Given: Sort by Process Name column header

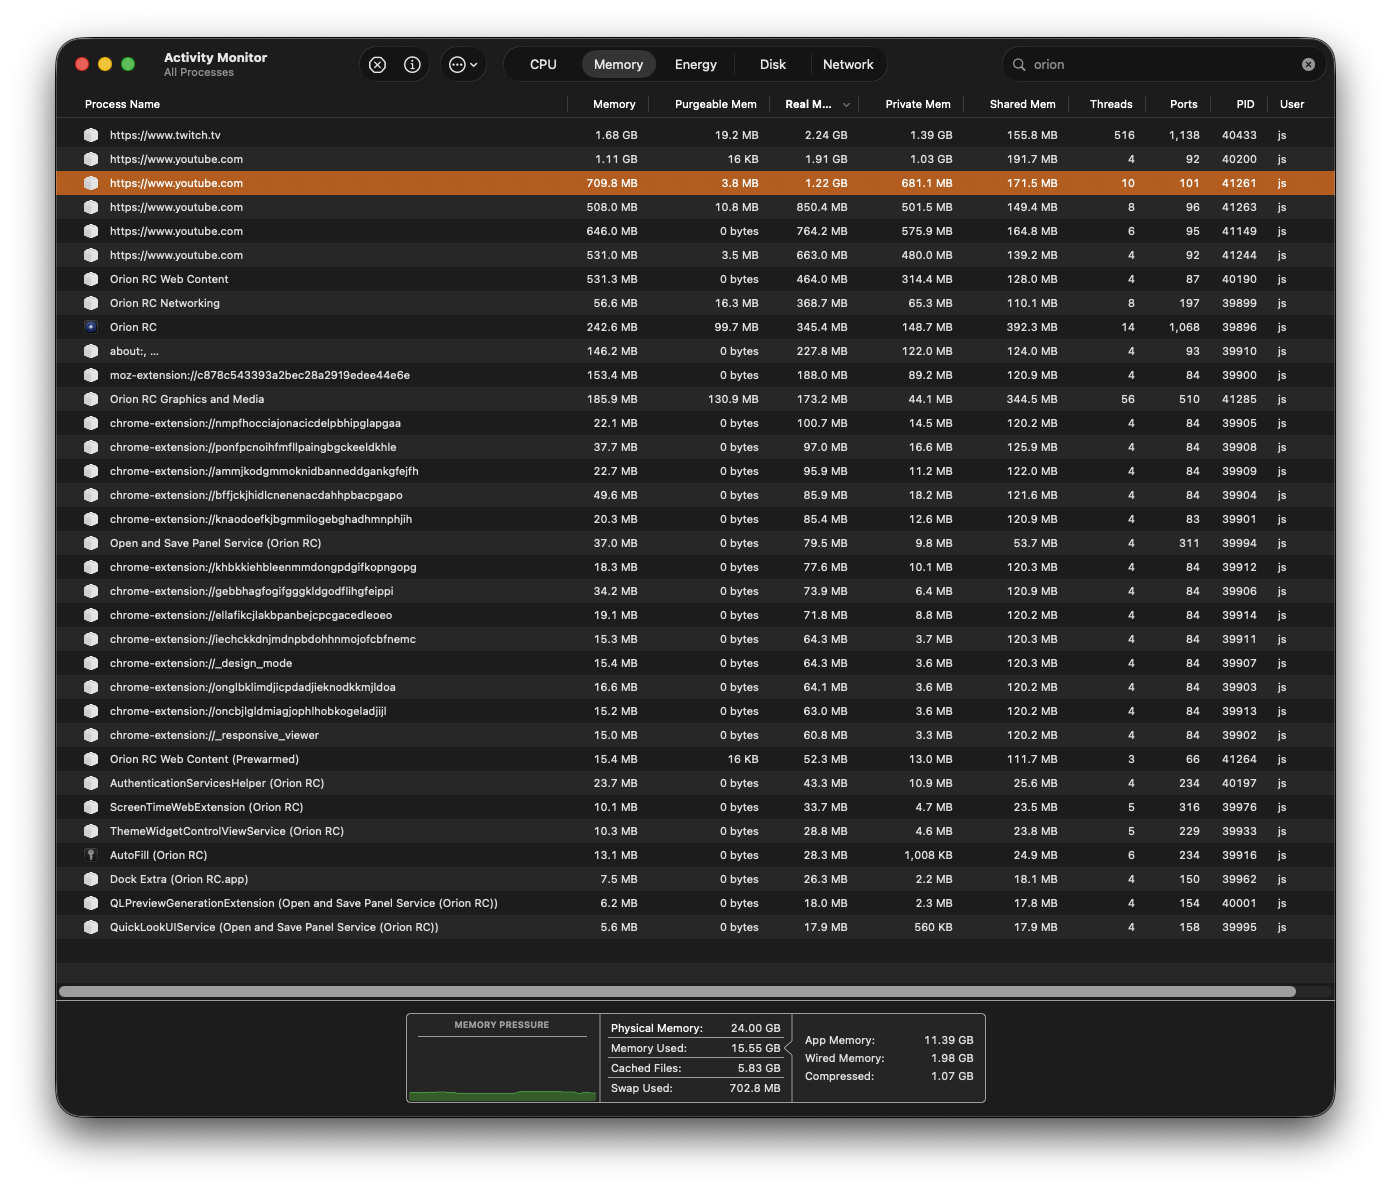Looking at the screenshot, I should pyautogui.click(x=122, y=104).
